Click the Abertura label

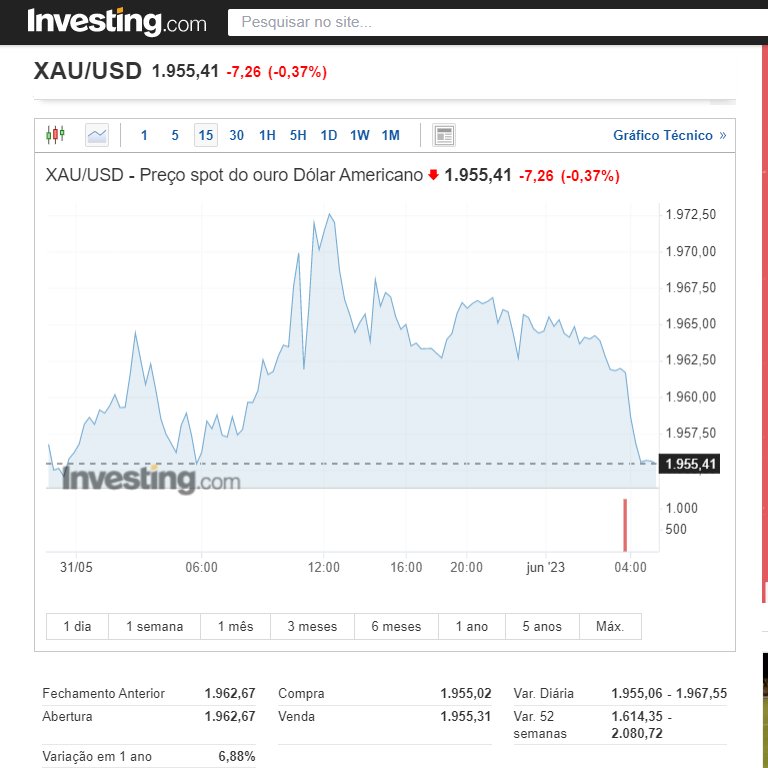pyautogui.click(x=67, y=717)
